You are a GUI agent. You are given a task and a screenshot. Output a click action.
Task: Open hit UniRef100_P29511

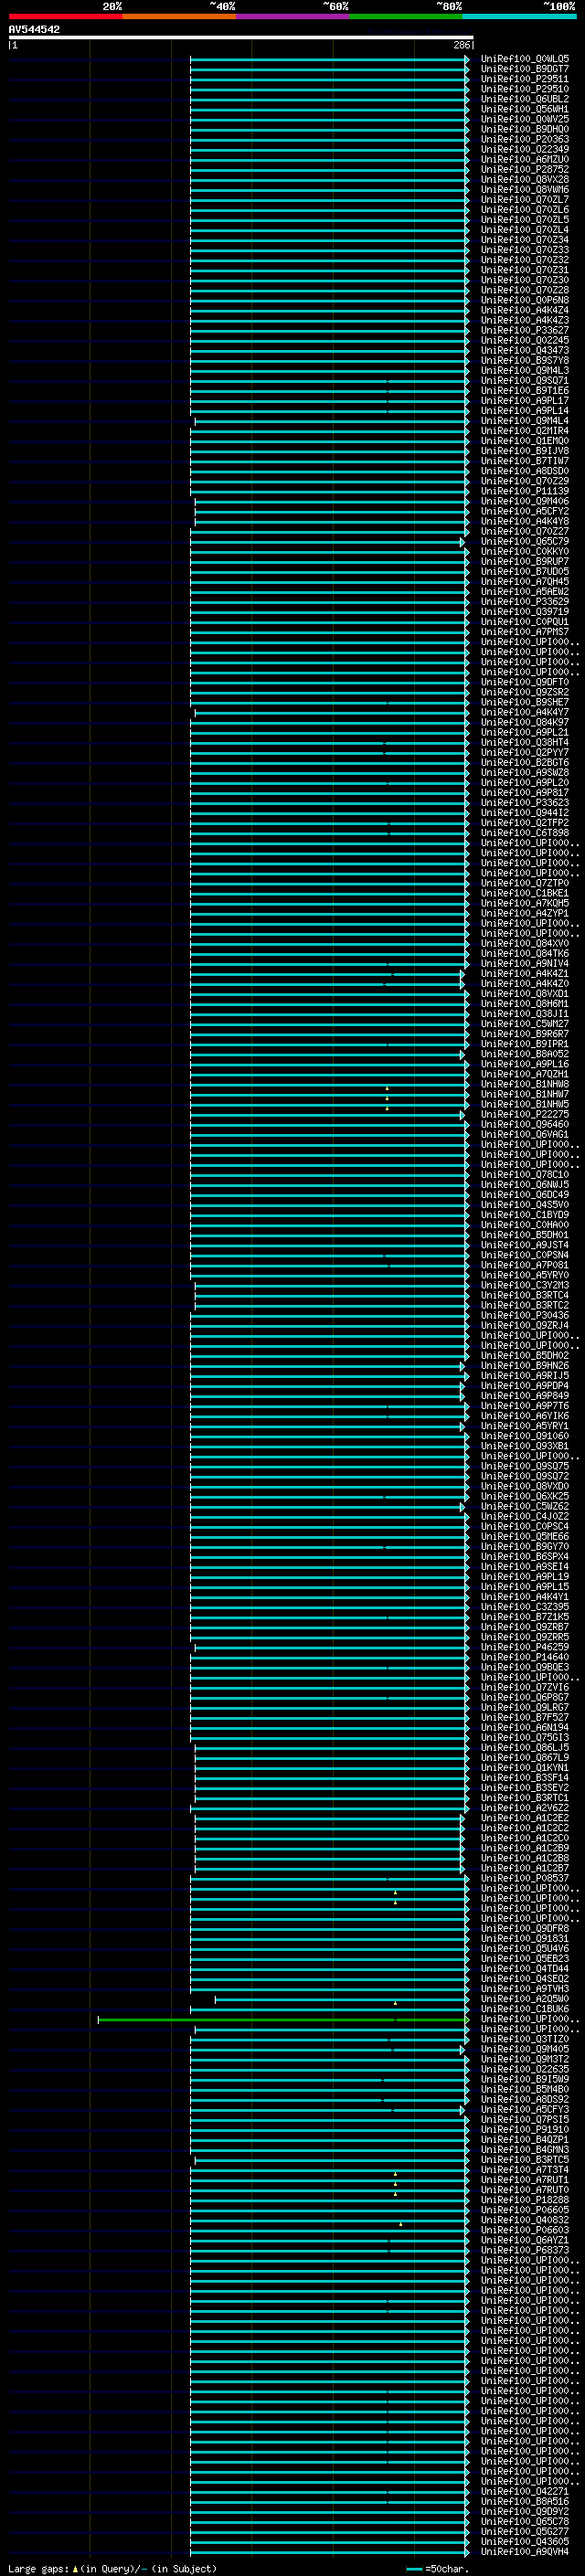point(525,79)
